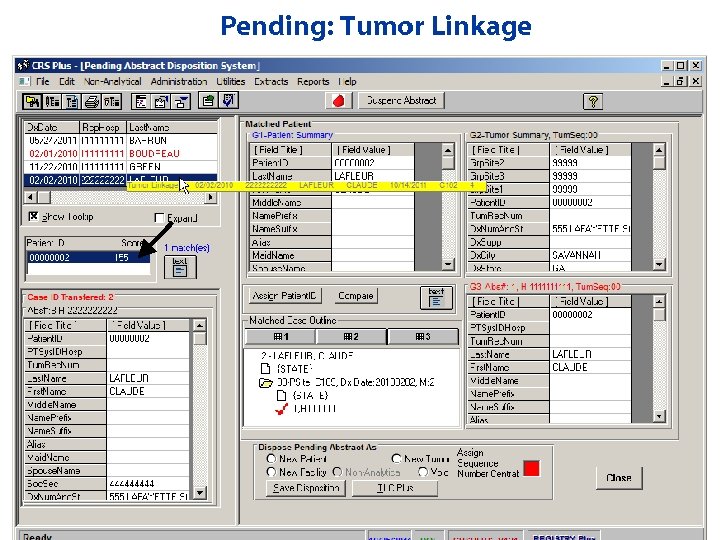The width and height of the screenshot is (720, 540).
Task: Switch to grid tab 3 in Matched Case Outline
Action: 423,337
